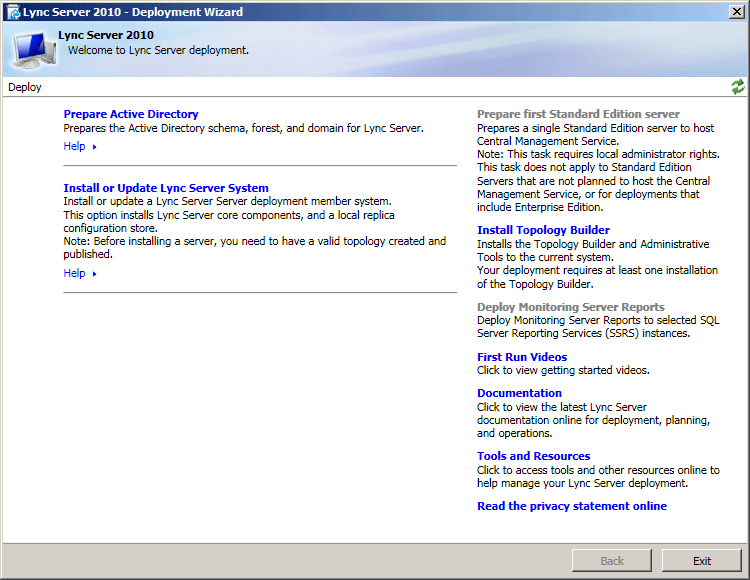Click greyed Prepare first Standard Edition server

578,114
